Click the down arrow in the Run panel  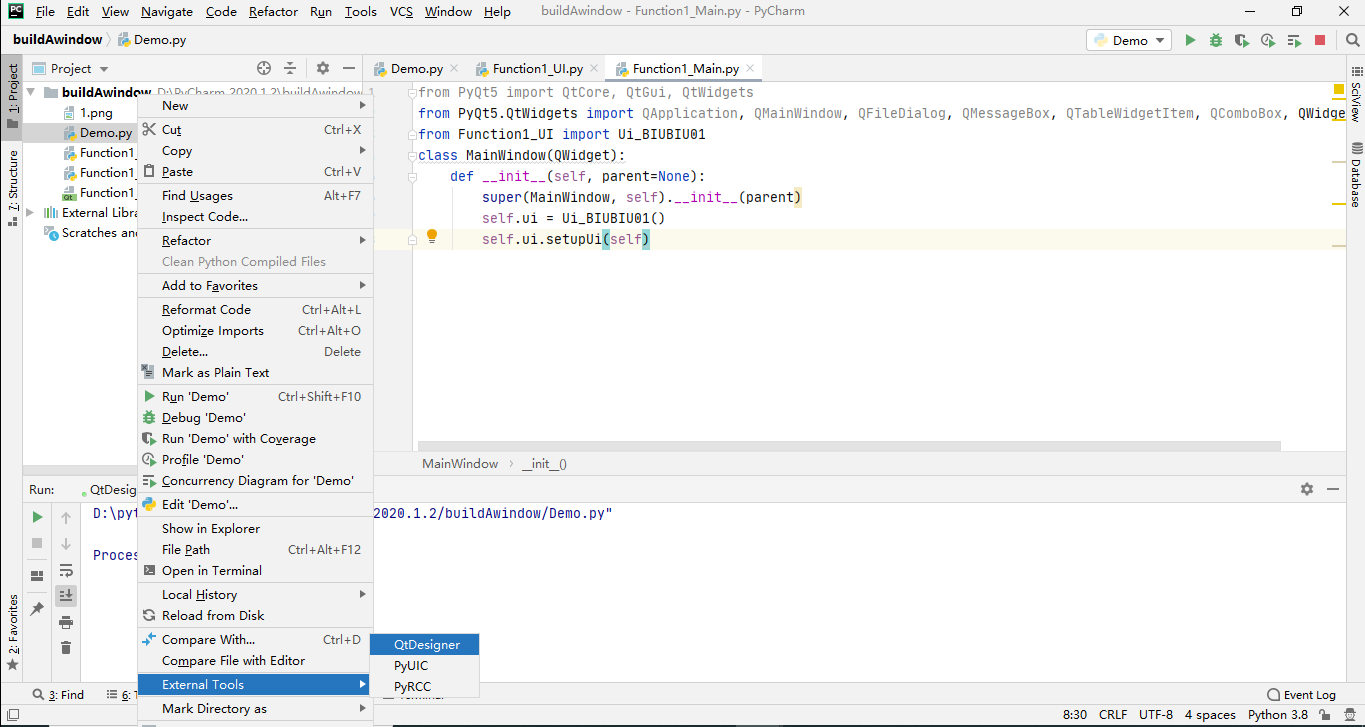click(66, 544)
